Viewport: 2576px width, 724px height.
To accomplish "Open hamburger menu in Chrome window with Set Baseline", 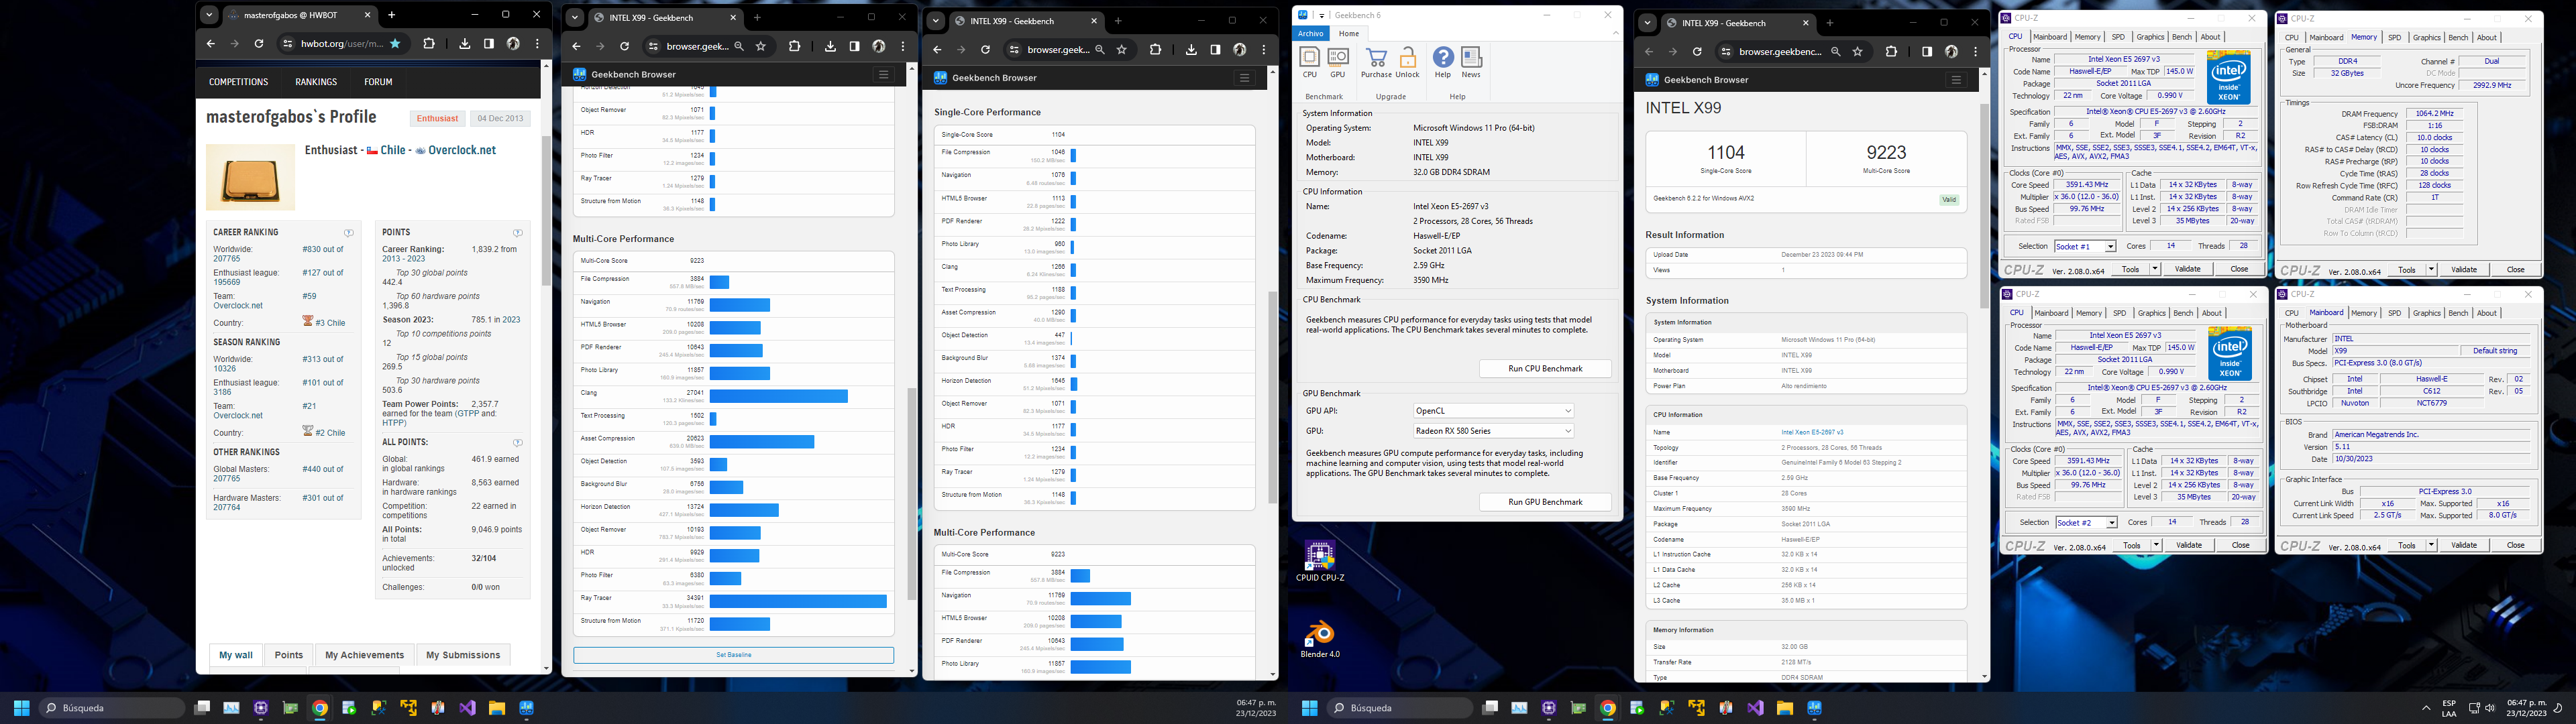I will [x=883, y=74].
